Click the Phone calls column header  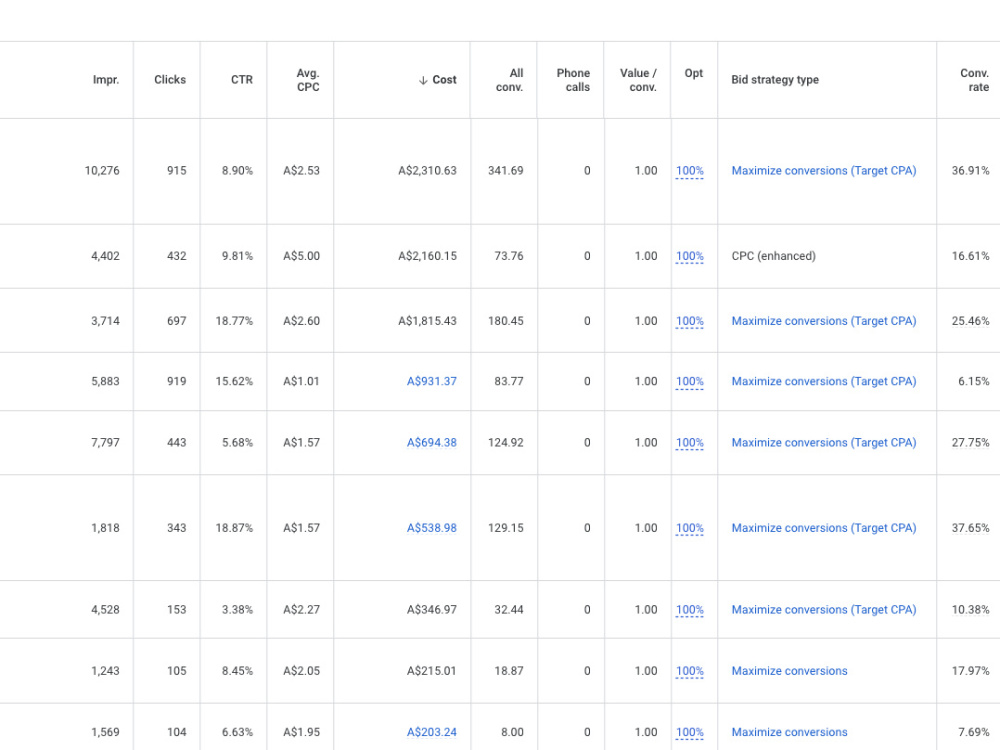[x=573, y=80]
